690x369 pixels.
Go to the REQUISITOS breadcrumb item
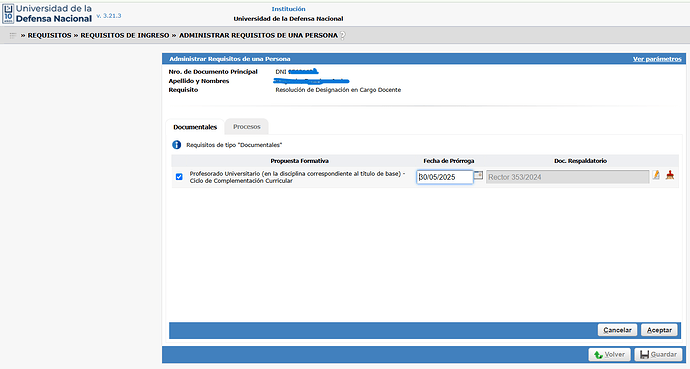(49, 36)
